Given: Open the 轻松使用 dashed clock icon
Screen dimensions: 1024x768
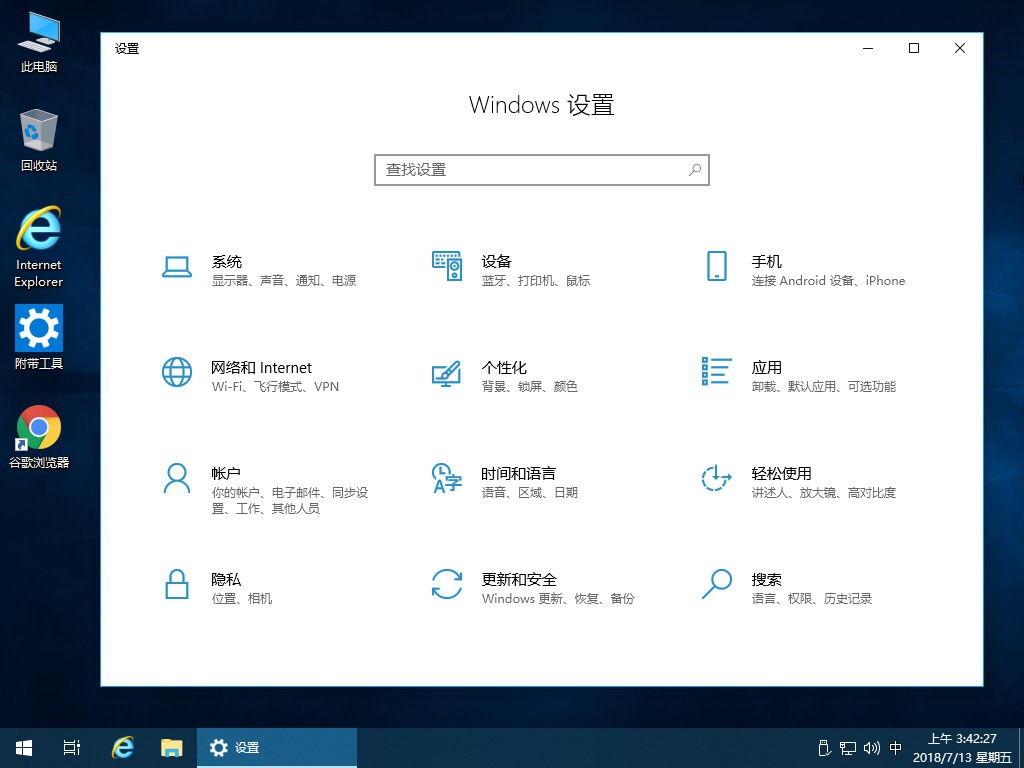Looking at the screenshot, I should 716,478.
